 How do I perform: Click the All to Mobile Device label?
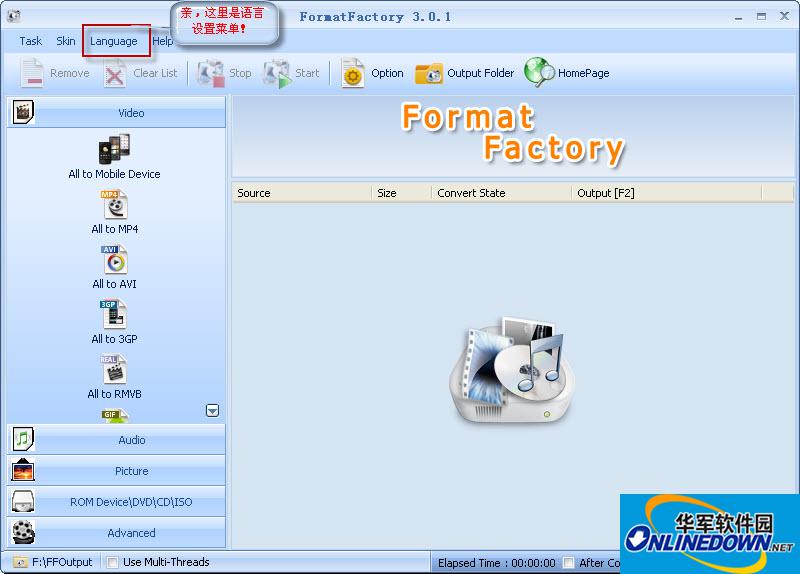click(114, 174)
